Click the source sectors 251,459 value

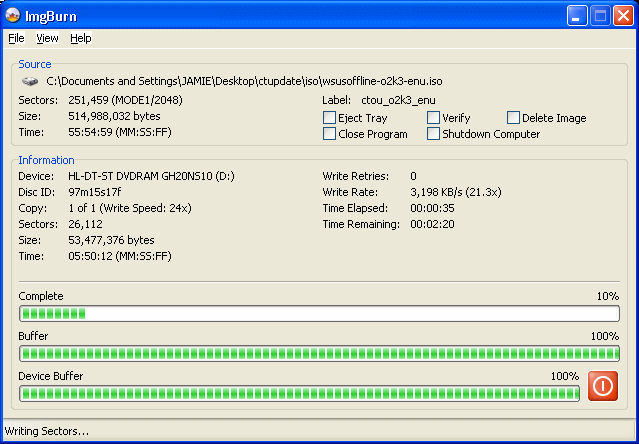125,100
